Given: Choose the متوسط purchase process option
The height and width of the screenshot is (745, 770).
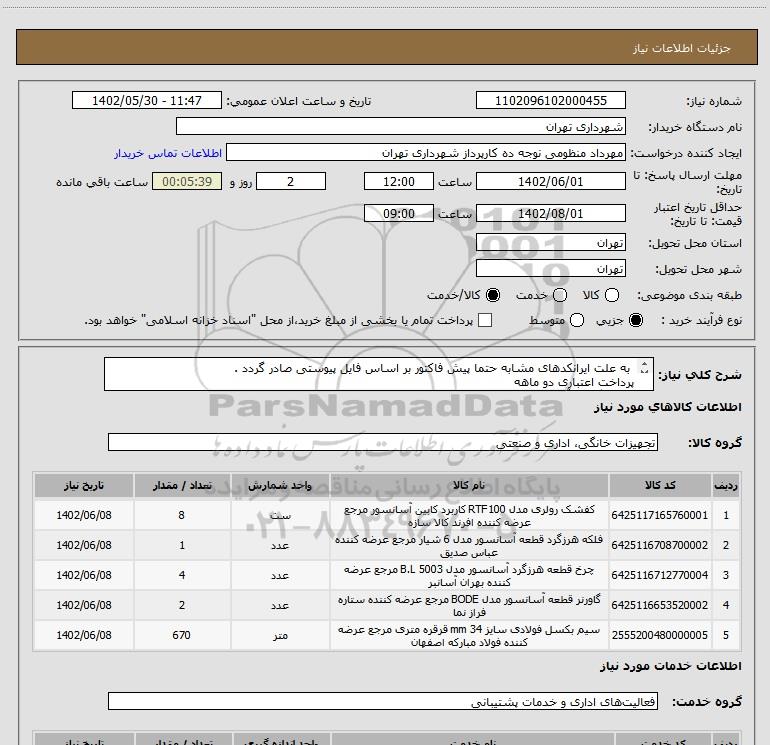Looking at the screenshot, I should (x=577, y=321).
